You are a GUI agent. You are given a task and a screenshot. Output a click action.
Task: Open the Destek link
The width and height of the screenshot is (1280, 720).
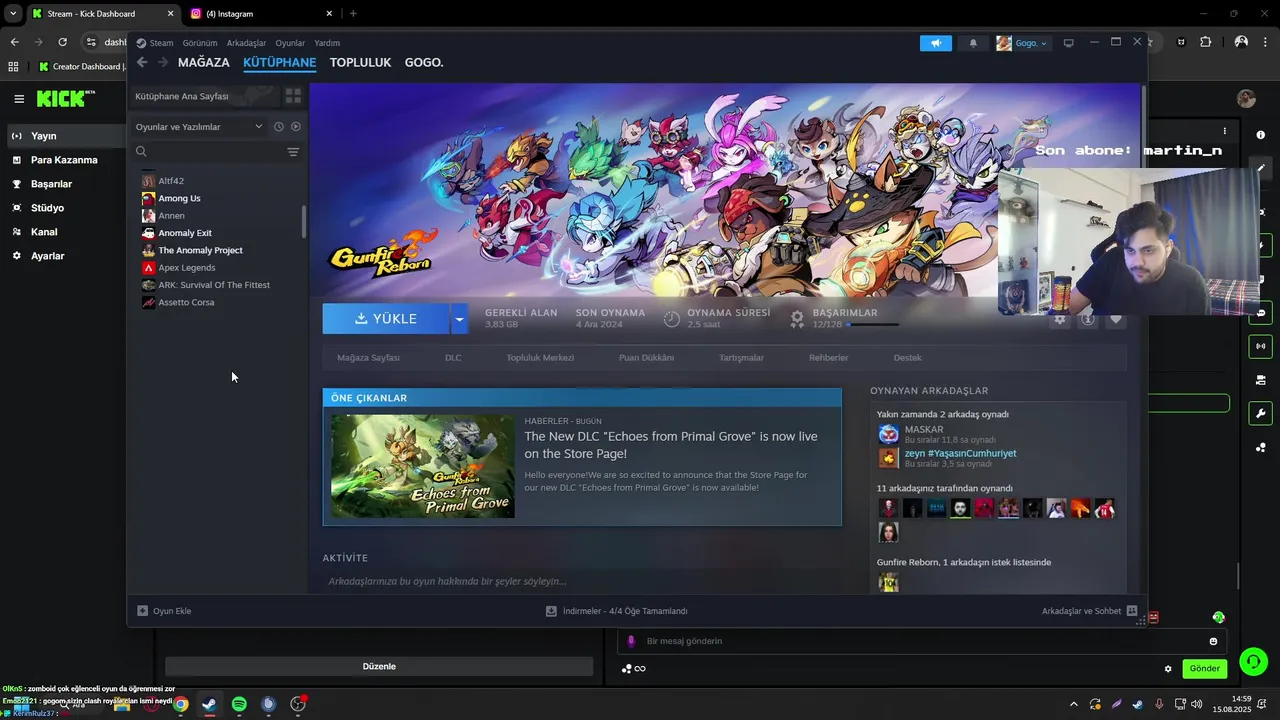tap(907, 358)
